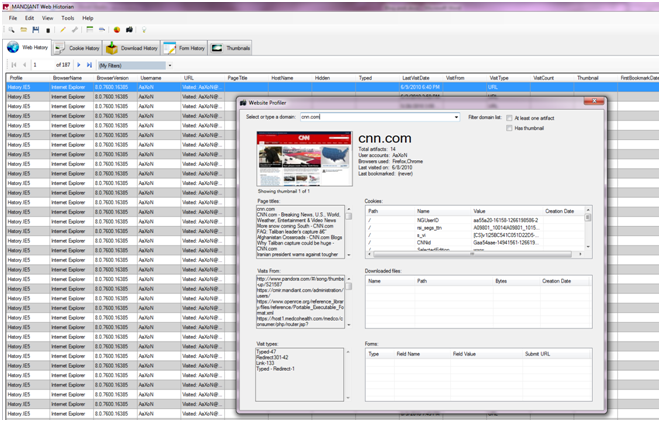Image resolution: width=661 pixels, height=422 pixels.
Task: Select the s_vi cookie row
Action: point(476,235)
